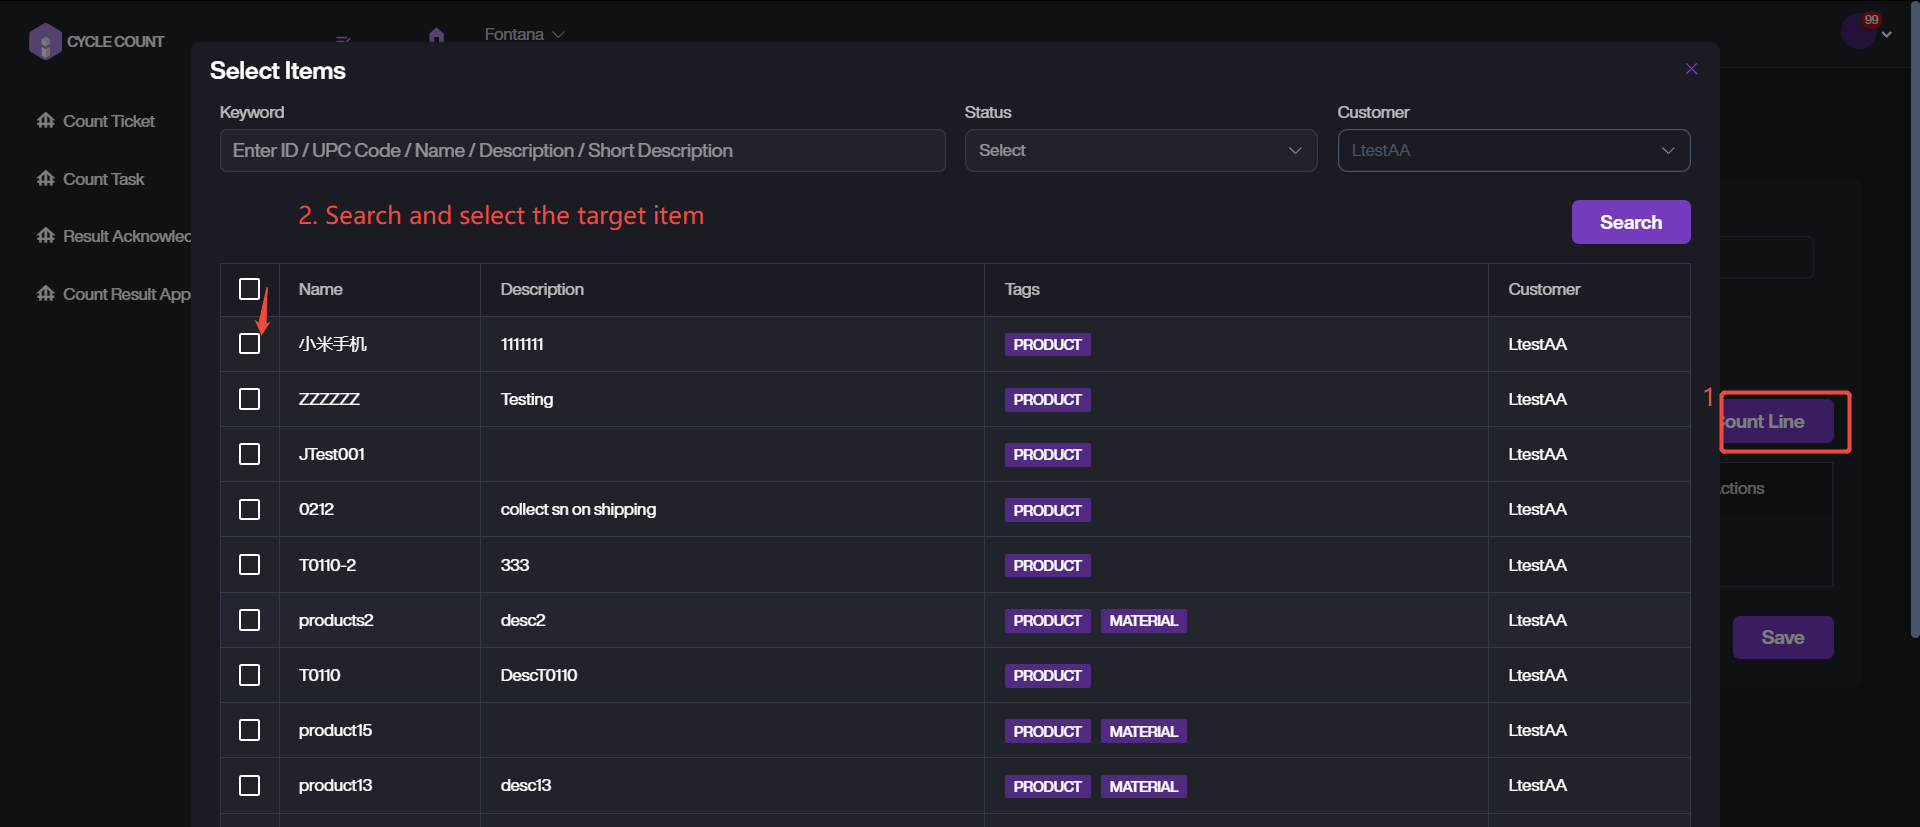Image resolution: width=1920 pixels, height=827 pixels.
Task: Expand the Customer dropdown showing LtestAA
Action: pyautogui.click(x=1513, y=151)
